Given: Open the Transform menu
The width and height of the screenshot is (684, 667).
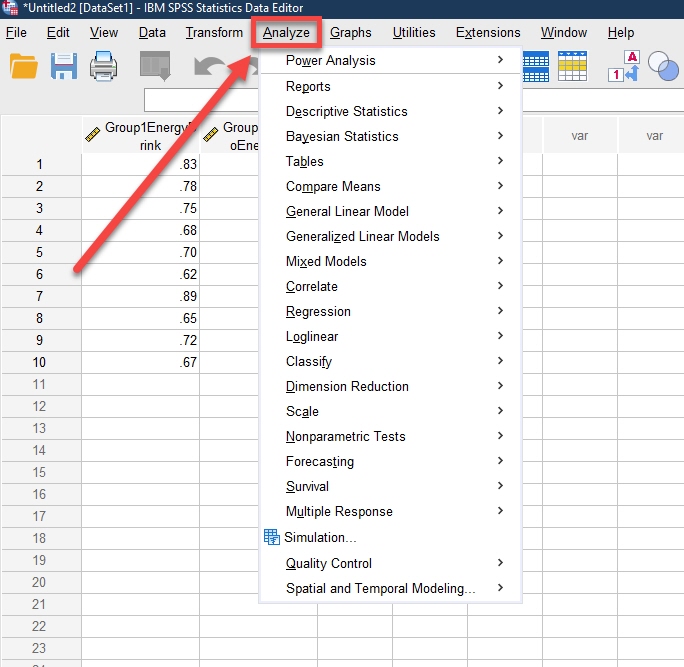Looking at the screenshot, I should (214, 33).
